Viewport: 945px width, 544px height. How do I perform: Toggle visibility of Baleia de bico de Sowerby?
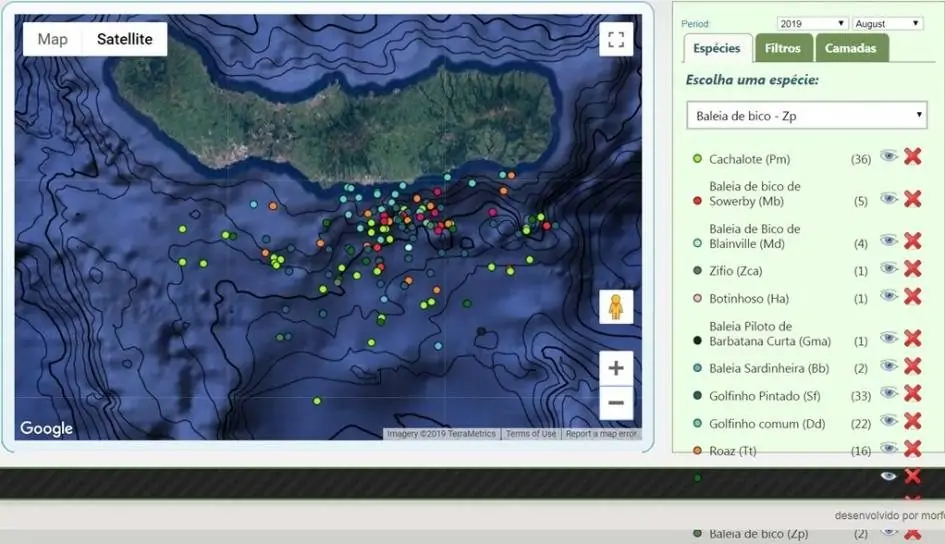[x=888, y=198]
